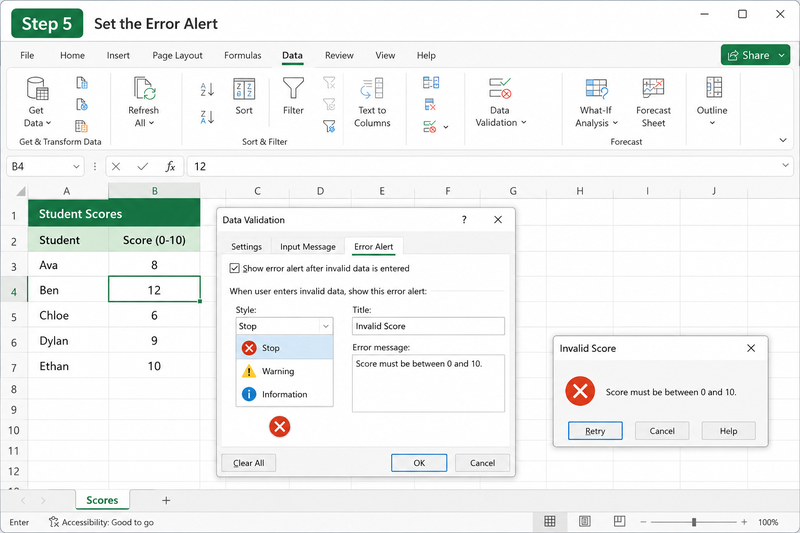Click the Outline icon
Viewport: 800px width, 533px height.
click(713, 88)
